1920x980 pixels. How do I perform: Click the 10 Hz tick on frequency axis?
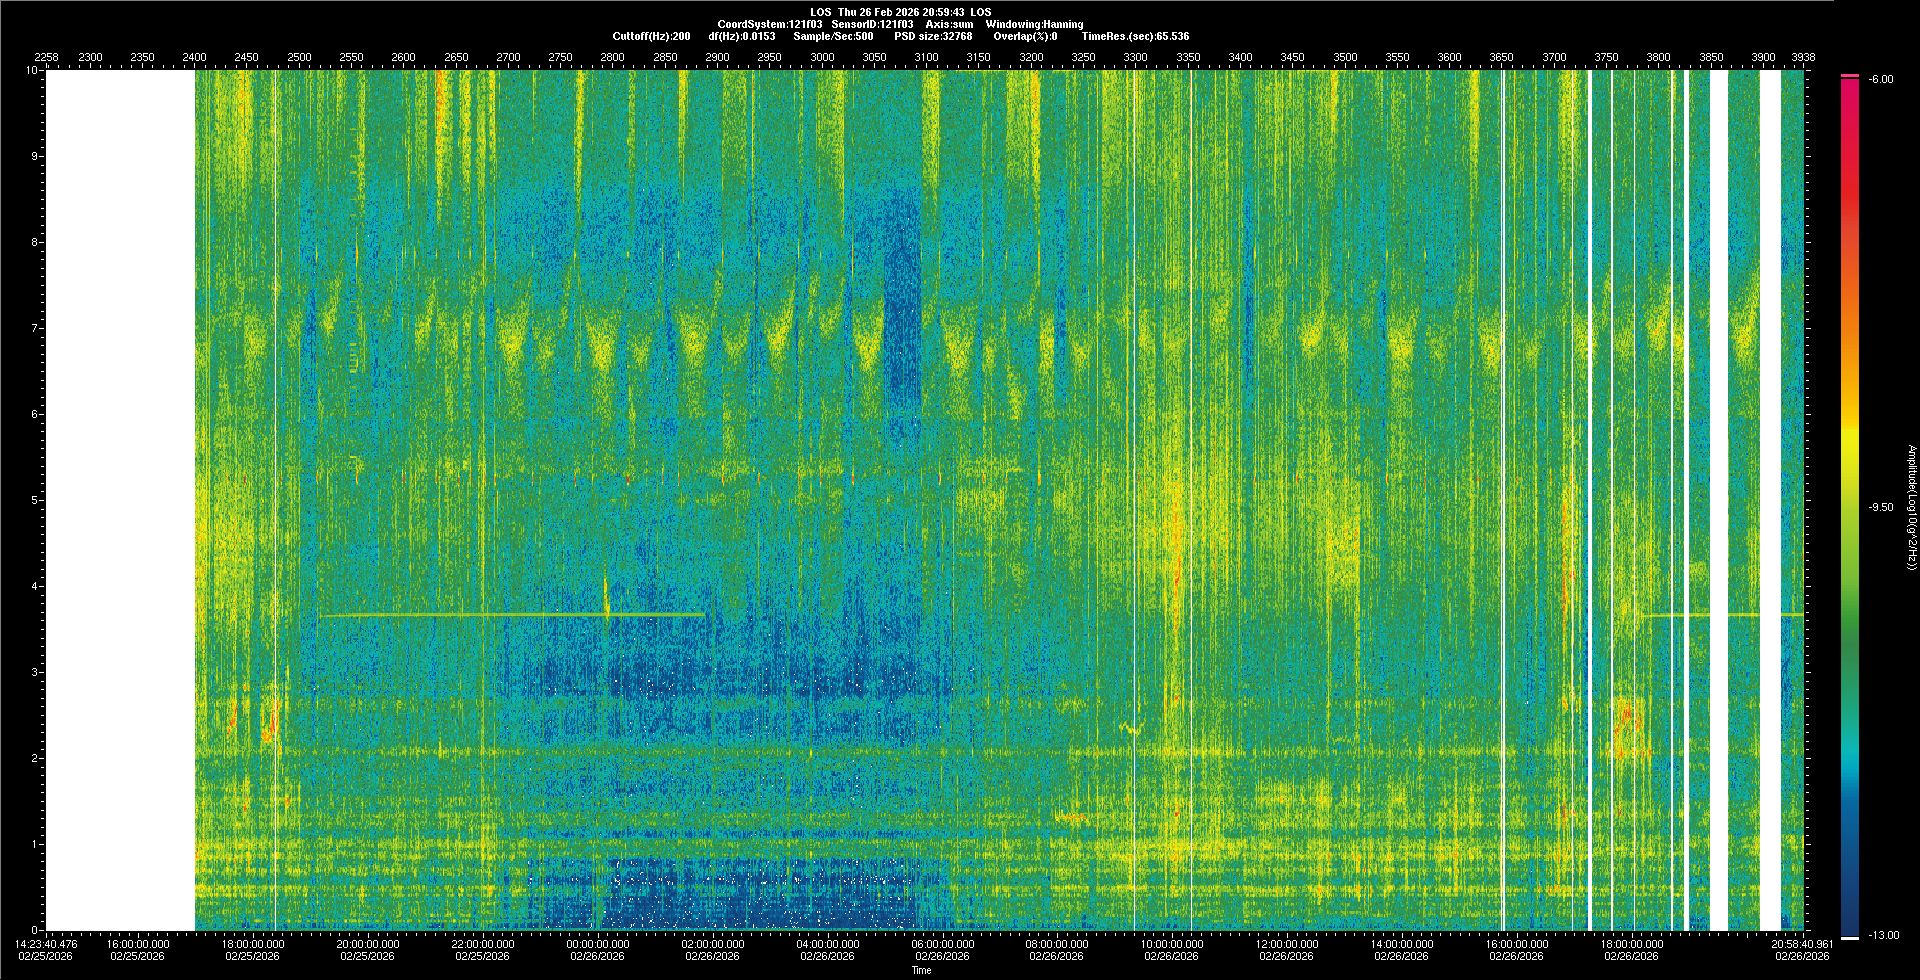[x=31, y=71]
